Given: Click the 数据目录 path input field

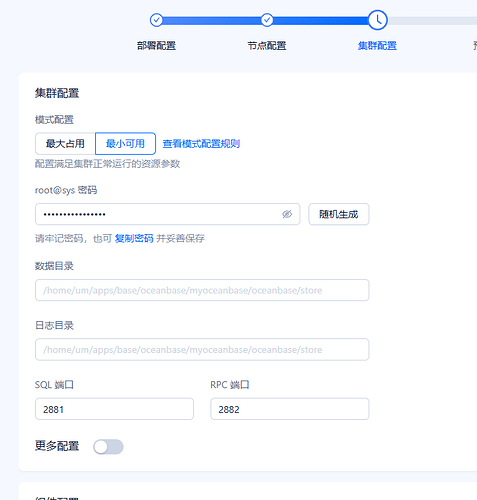Looking at the screenshot, I should [x=202, y=290].
